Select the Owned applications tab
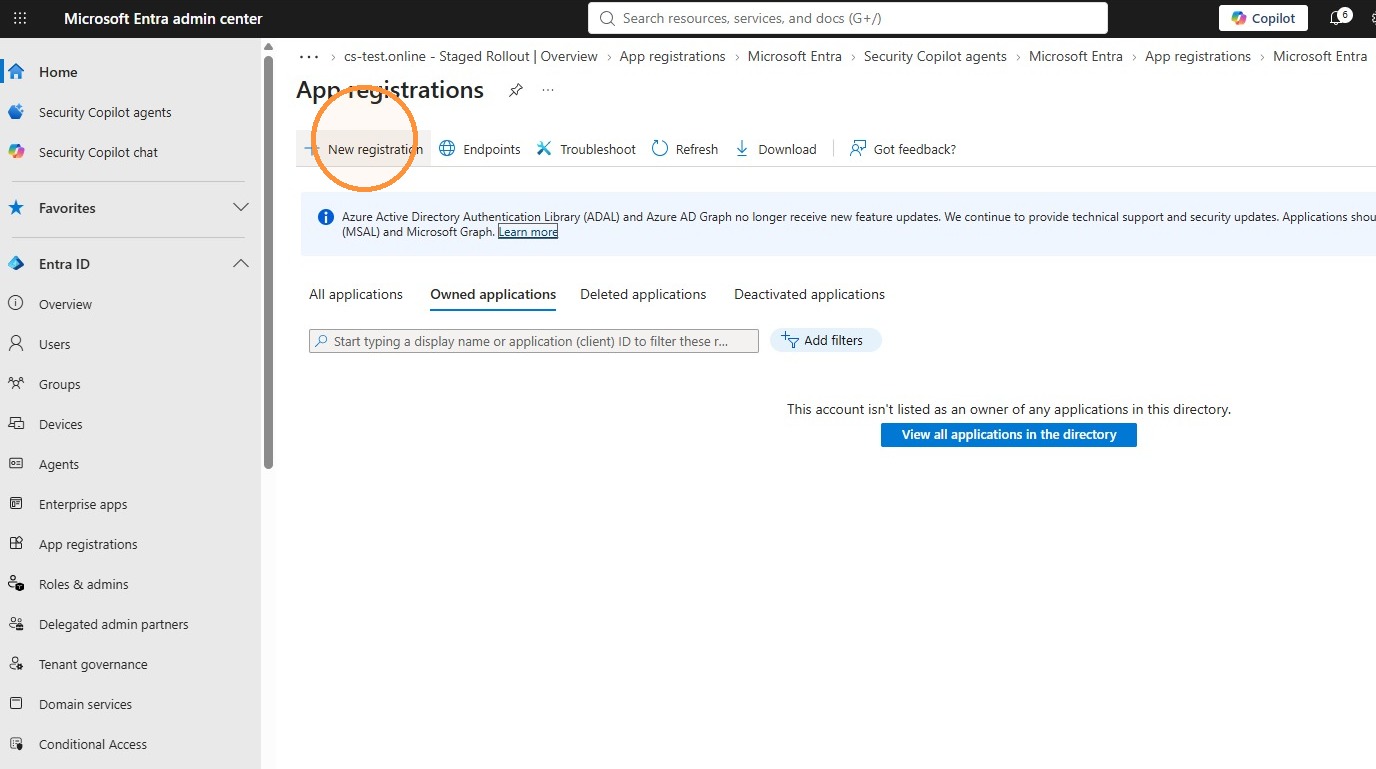The width and height of the screenshot is (1376, 769). click(x=493, y=294)
